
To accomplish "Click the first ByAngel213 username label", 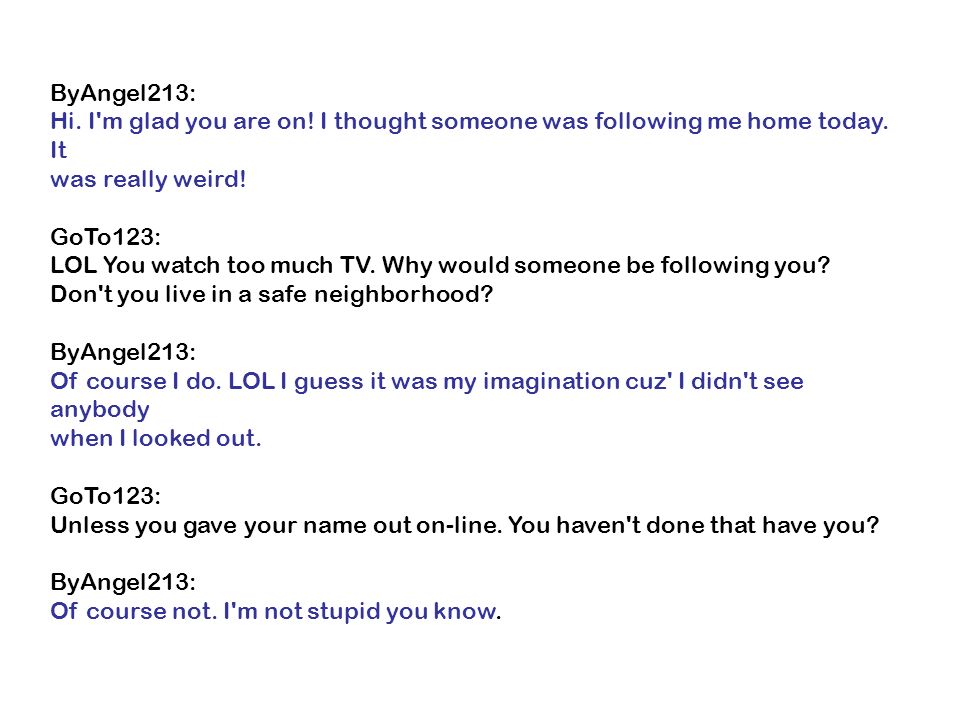I will [123, 93].
